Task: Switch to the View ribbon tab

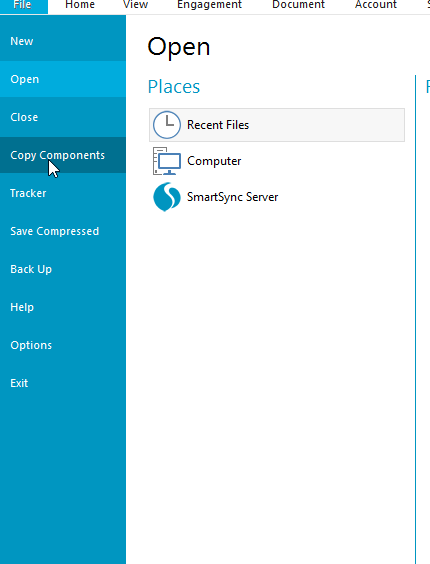Action: [135, 5]
